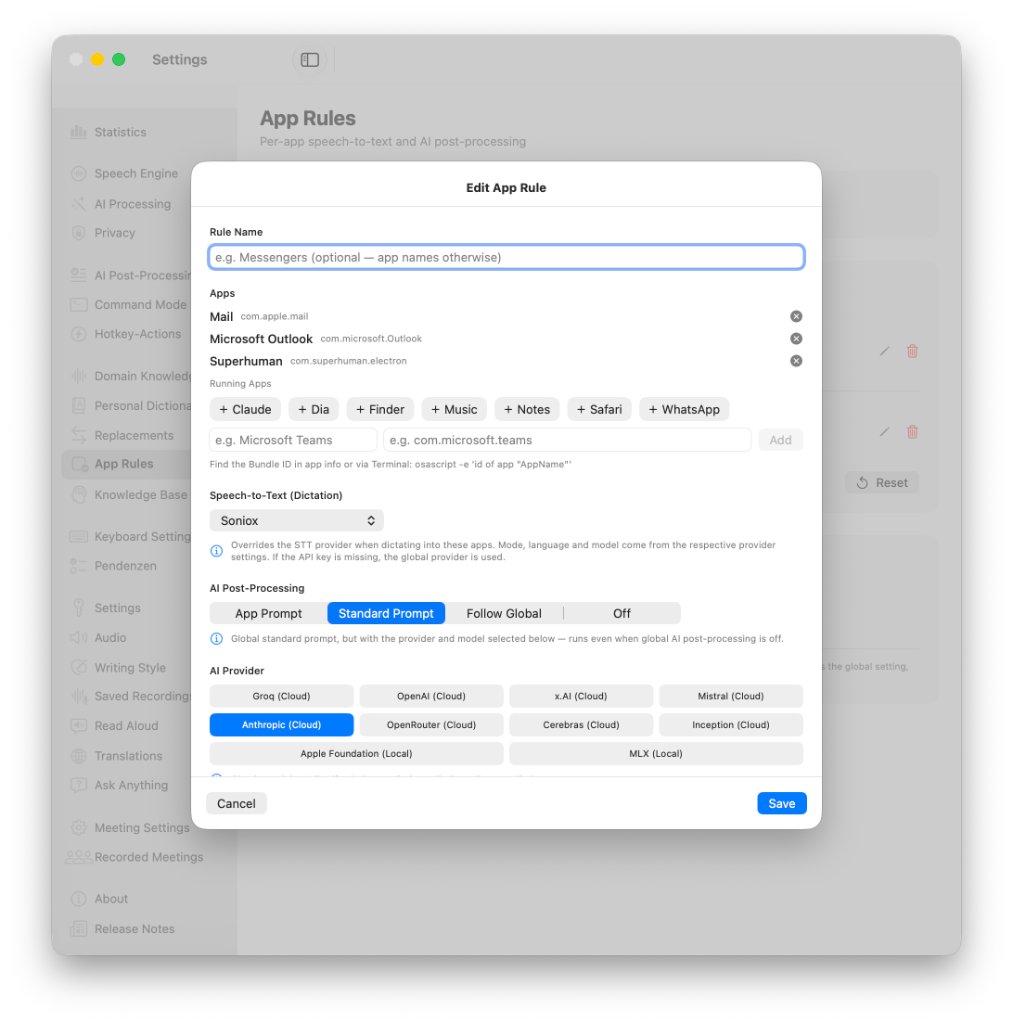Add Notes from running apps

tap(527, 409)
